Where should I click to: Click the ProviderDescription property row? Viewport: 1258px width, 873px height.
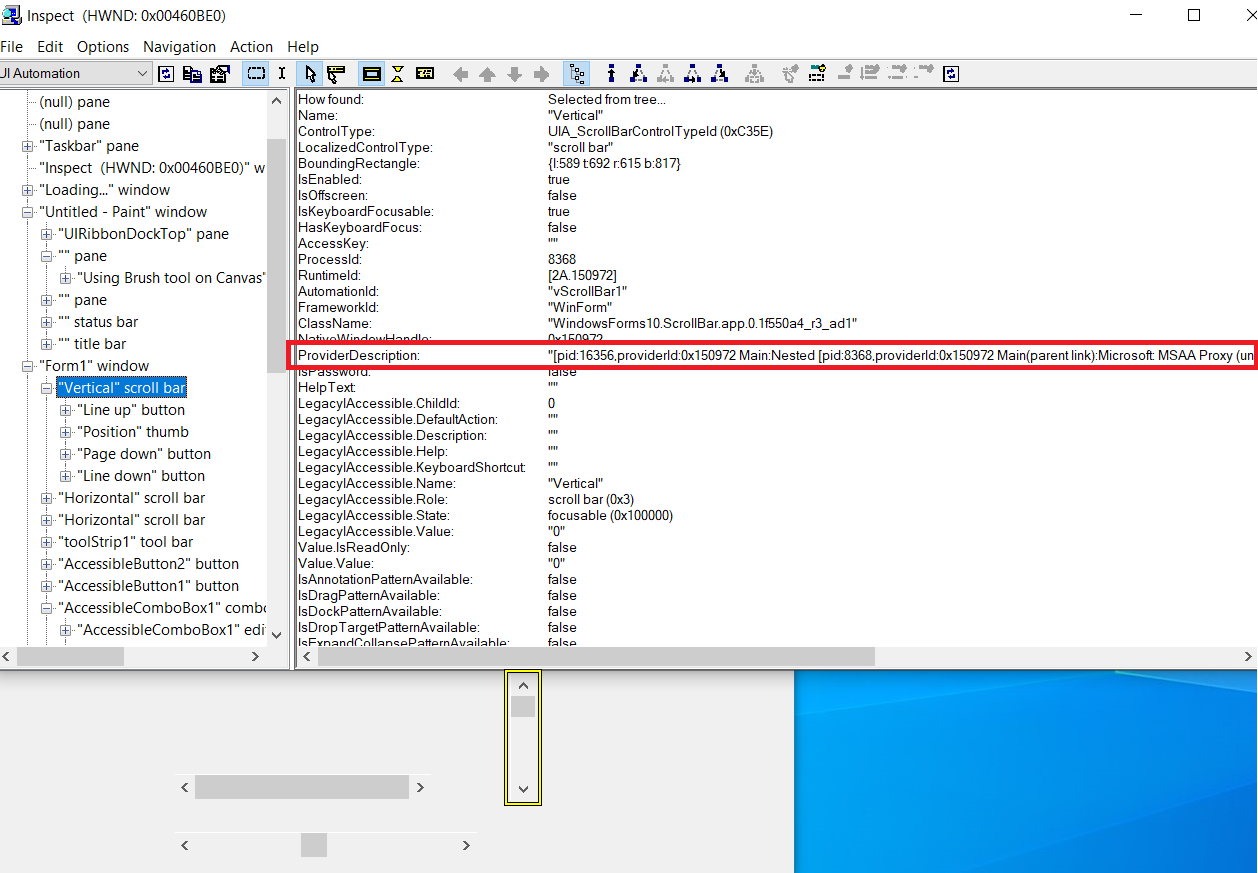(772, 355)
